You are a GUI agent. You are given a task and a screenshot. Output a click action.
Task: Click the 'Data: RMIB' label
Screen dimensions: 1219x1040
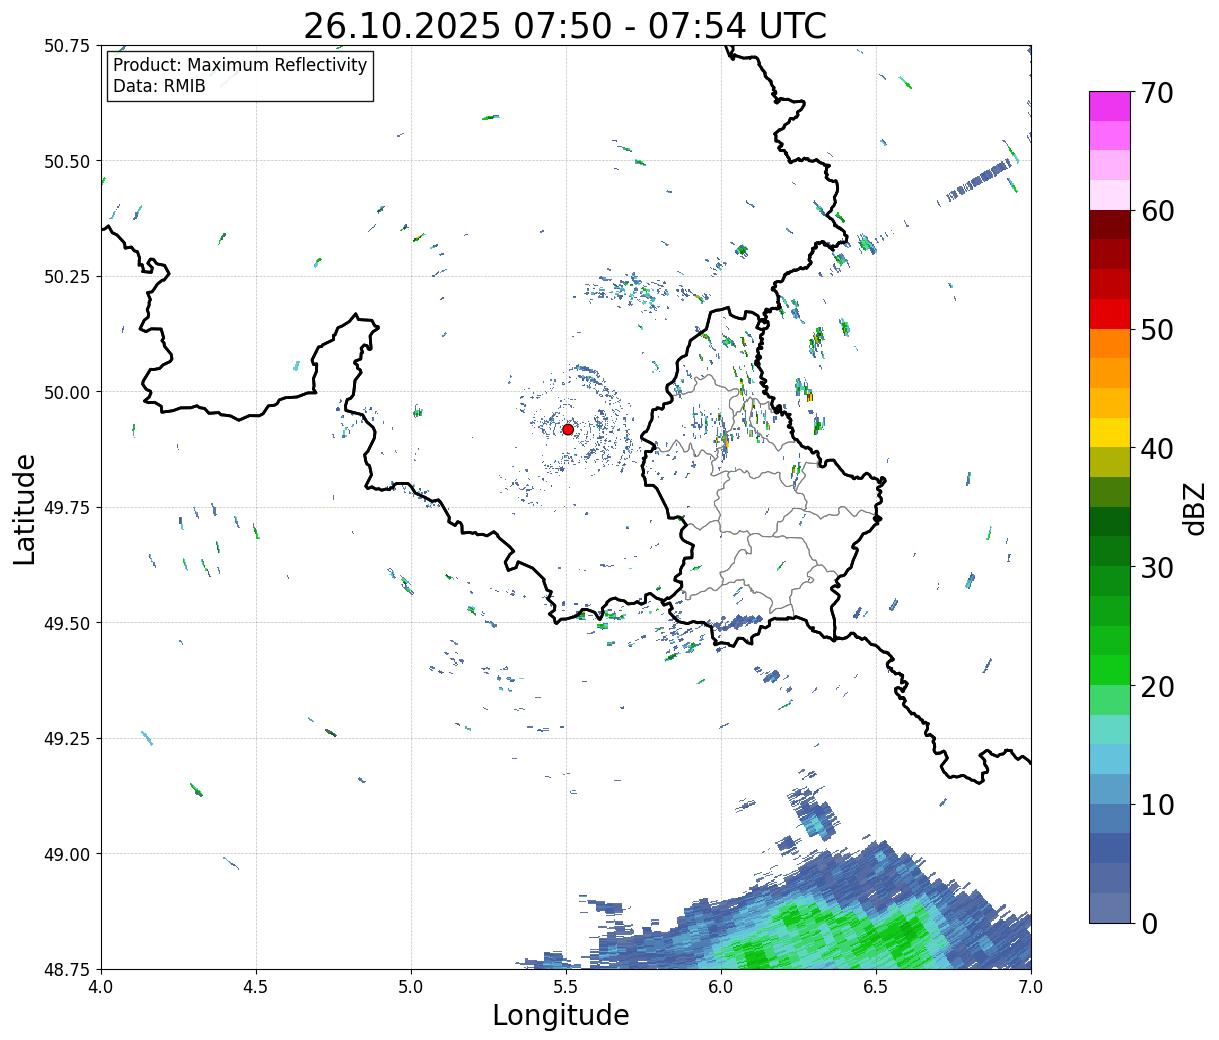point(159,87)
